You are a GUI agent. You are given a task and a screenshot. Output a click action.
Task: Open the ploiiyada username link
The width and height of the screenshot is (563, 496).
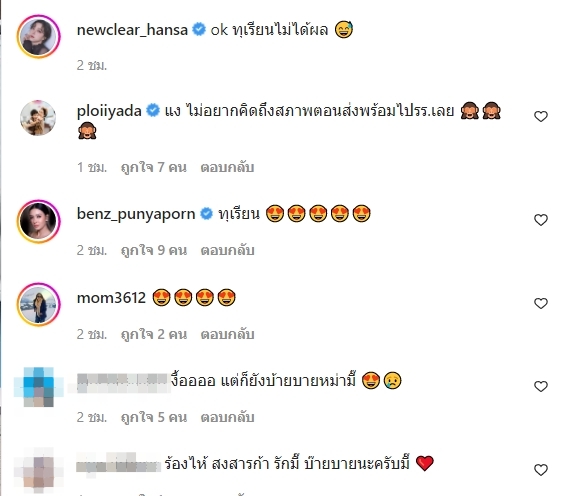pyautogui.click(x=109, y=111)
